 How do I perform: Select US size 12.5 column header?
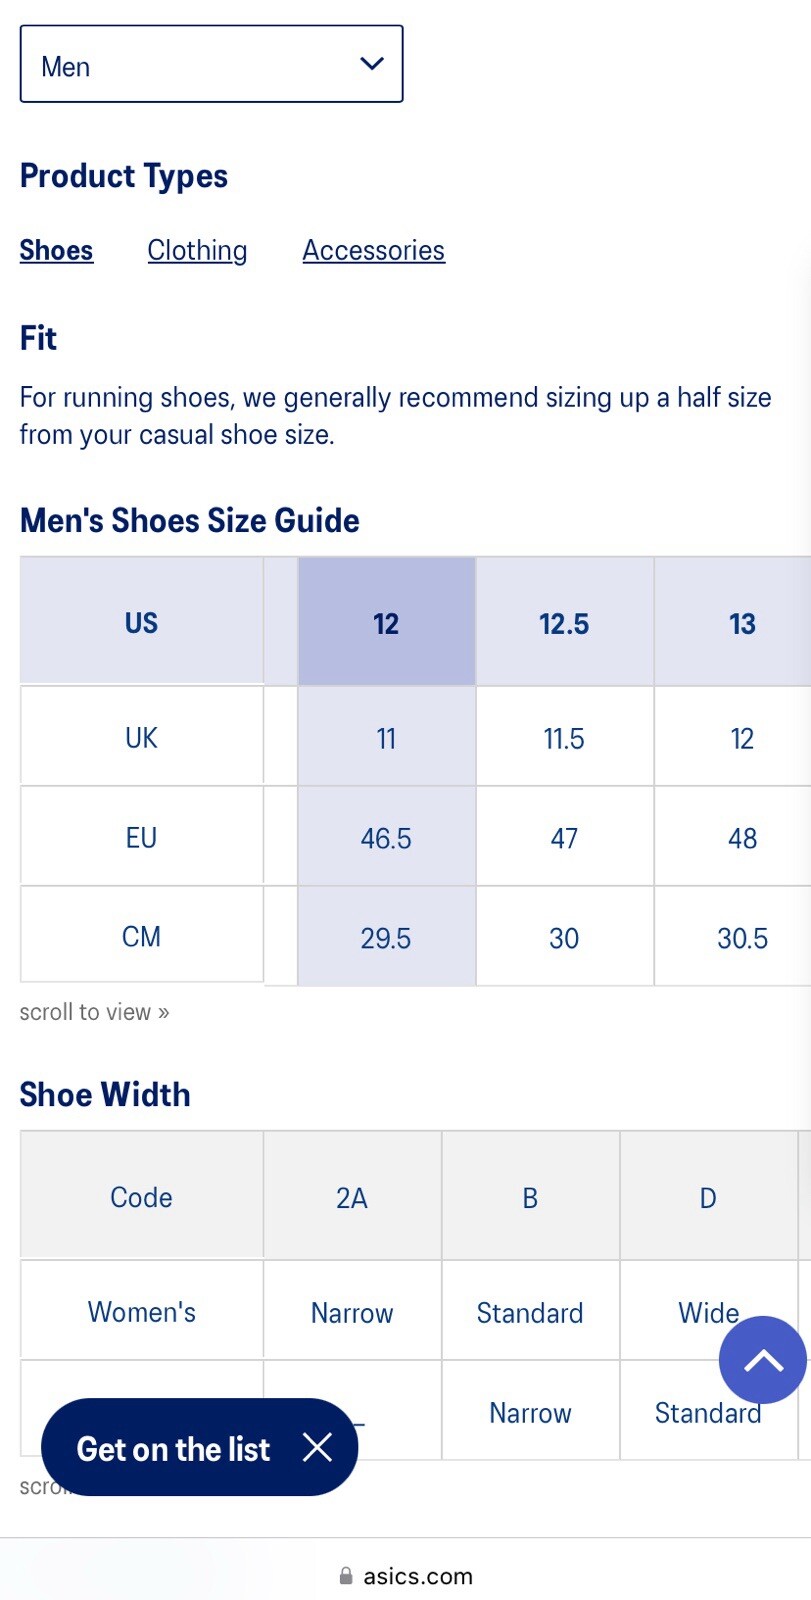point(564,622)
